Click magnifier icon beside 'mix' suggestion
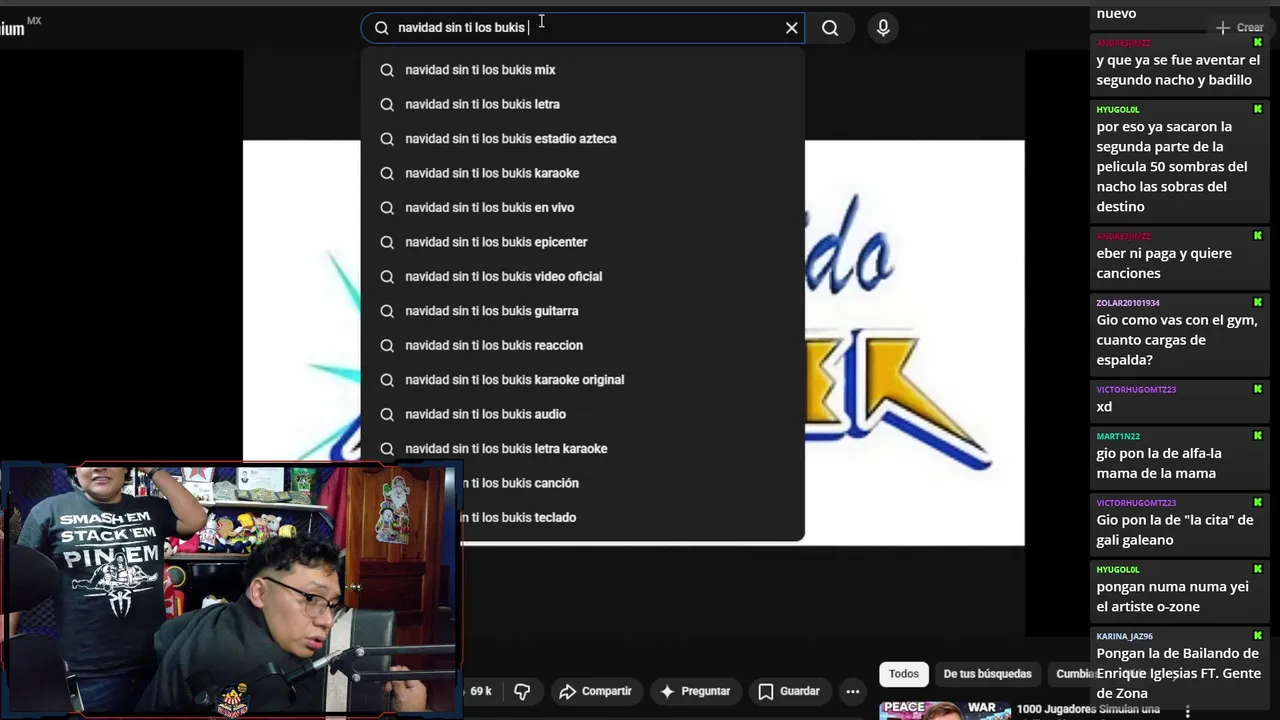This screenshot has height=720, width=1280. (x=387, y=70)
